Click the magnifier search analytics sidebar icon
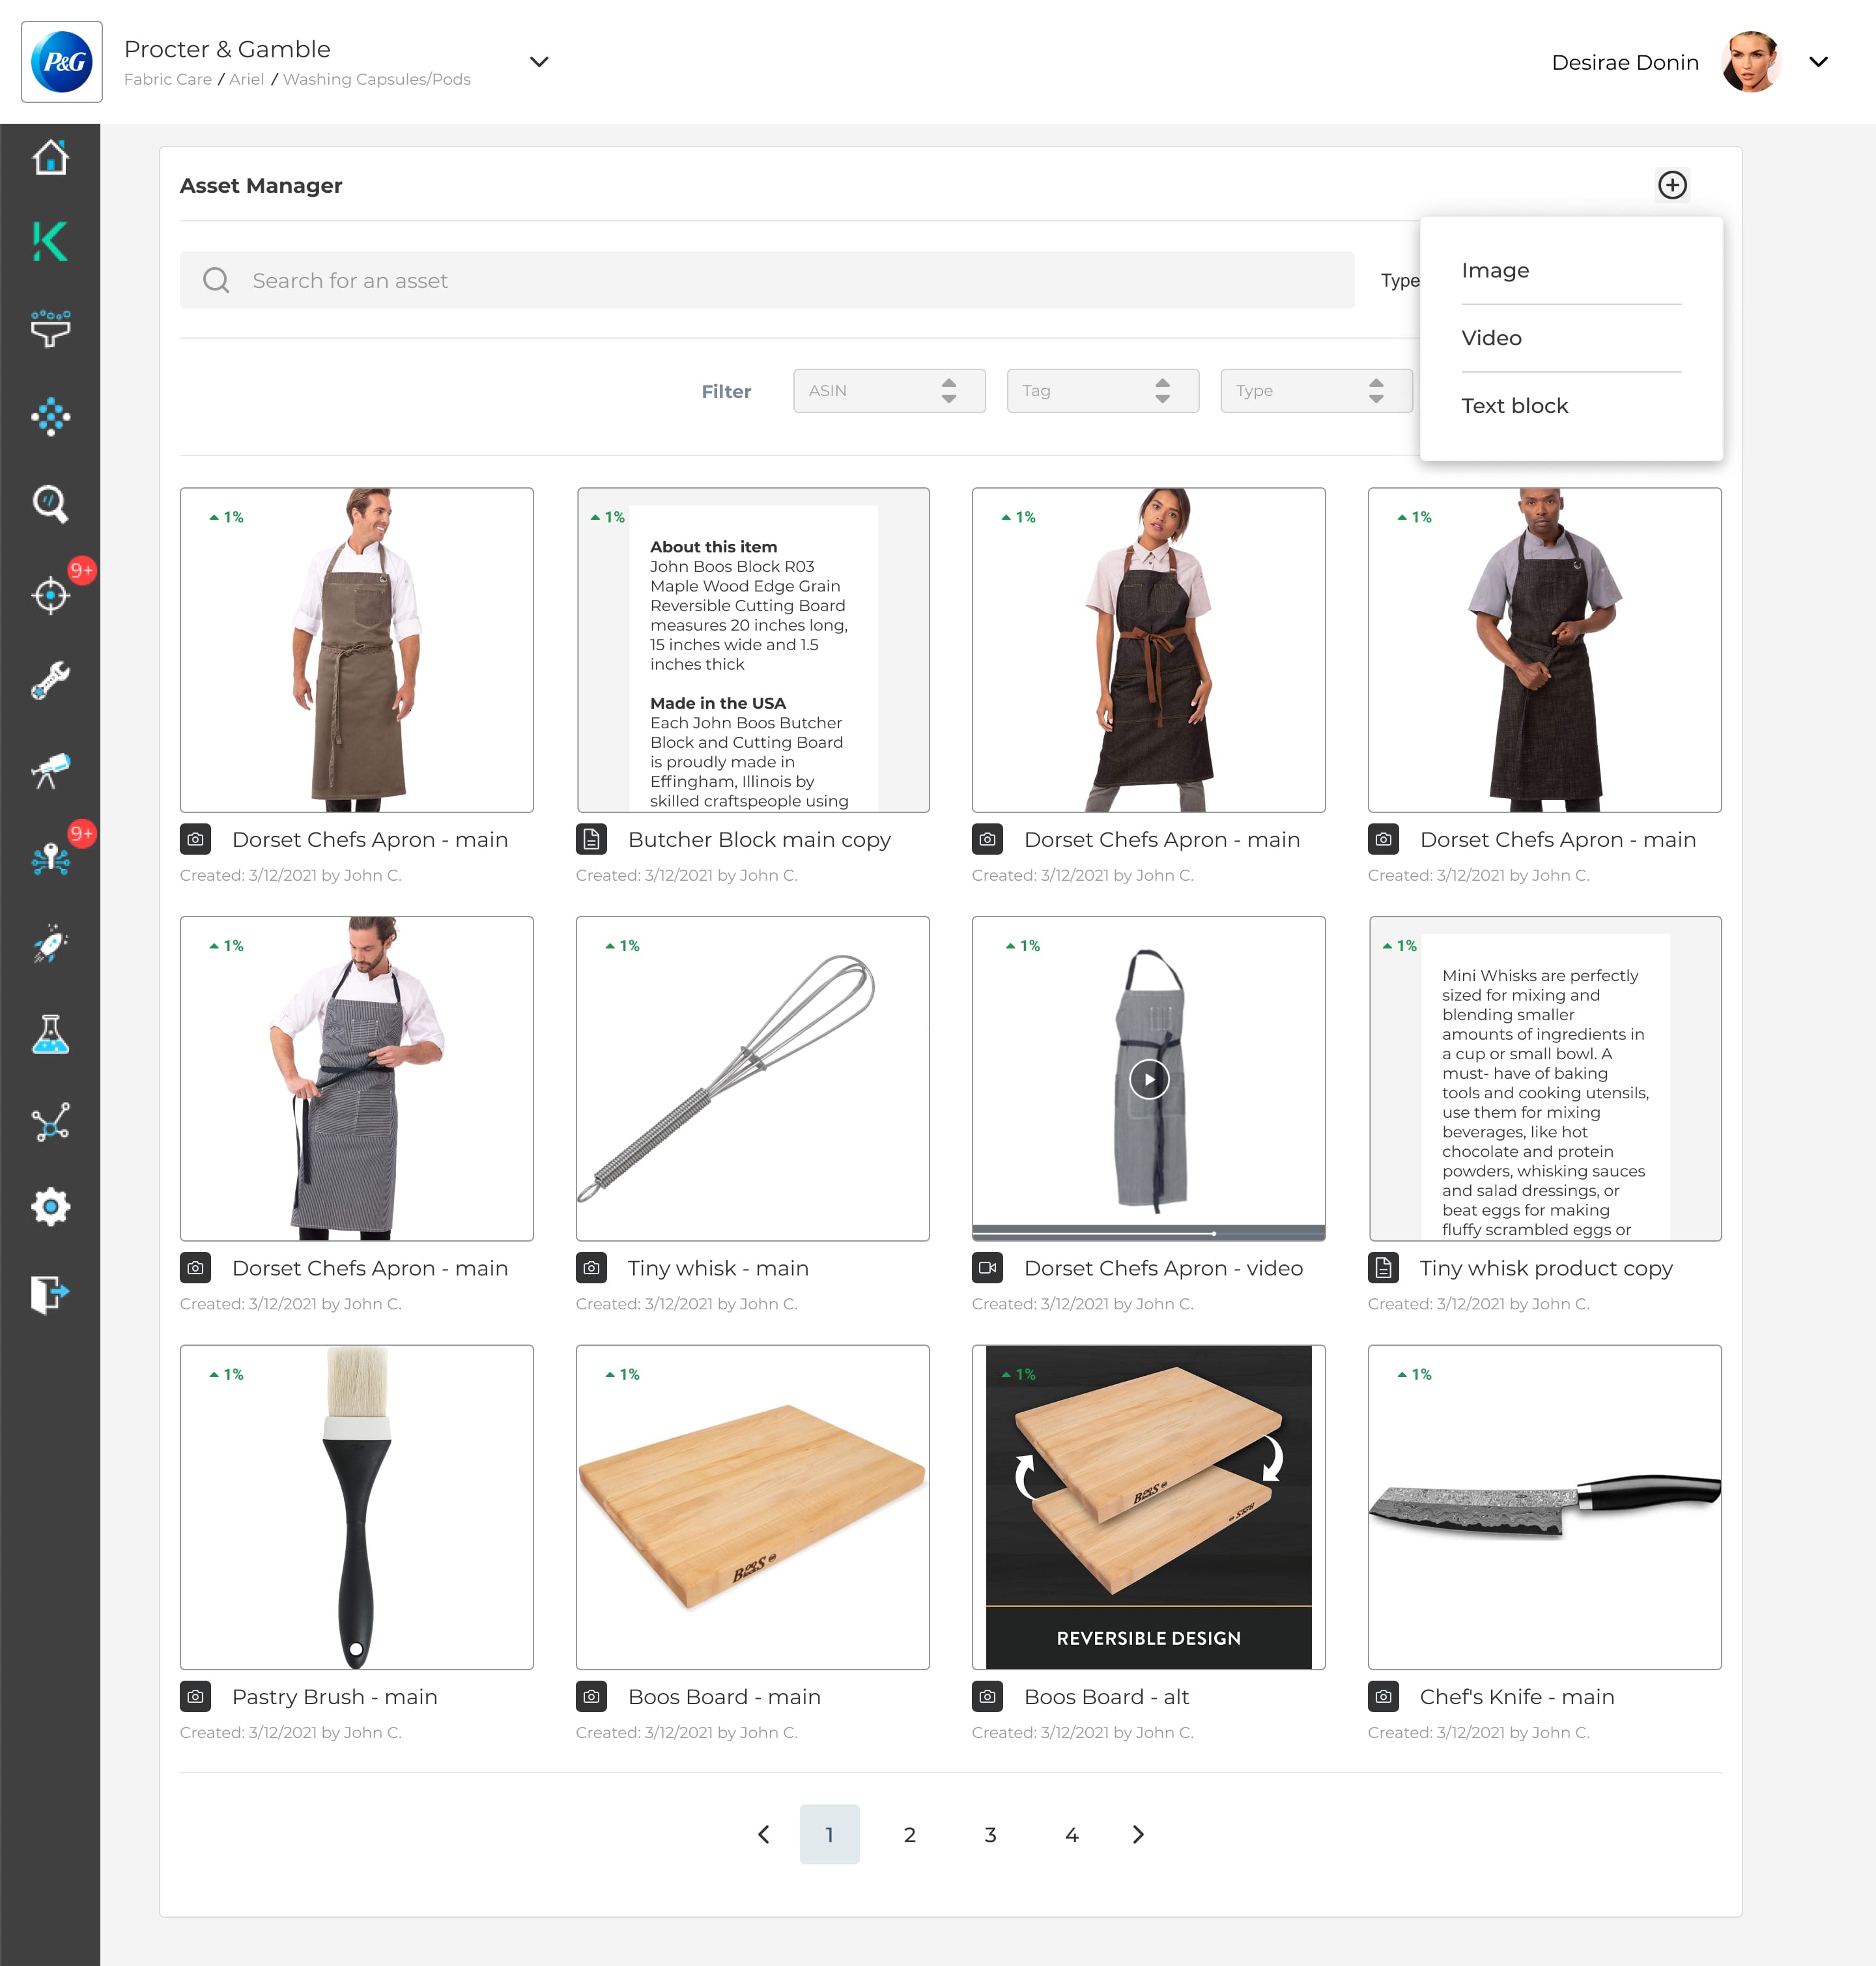Image resolution: width=1876 pixels, height=1966 pixels. 50,504
